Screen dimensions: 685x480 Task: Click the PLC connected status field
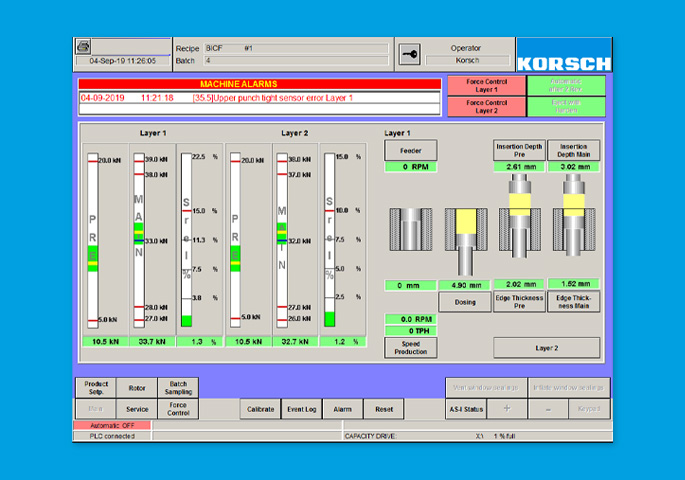112,436
